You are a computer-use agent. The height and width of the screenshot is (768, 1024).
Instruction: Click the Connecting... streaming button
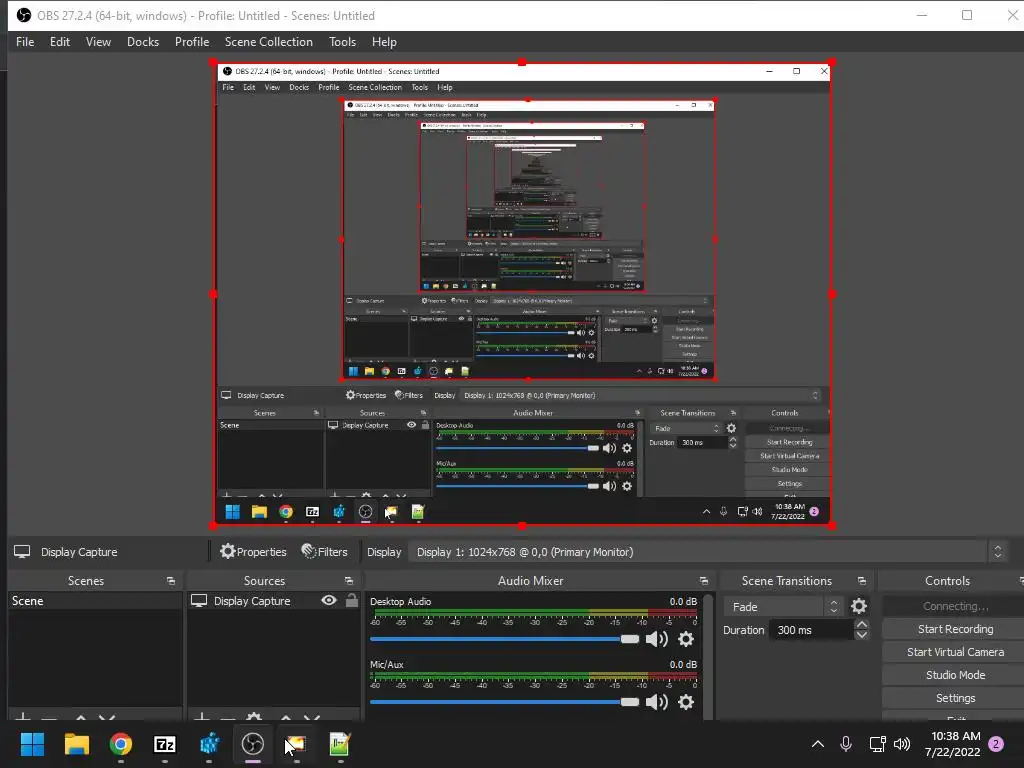pos(955,606)
